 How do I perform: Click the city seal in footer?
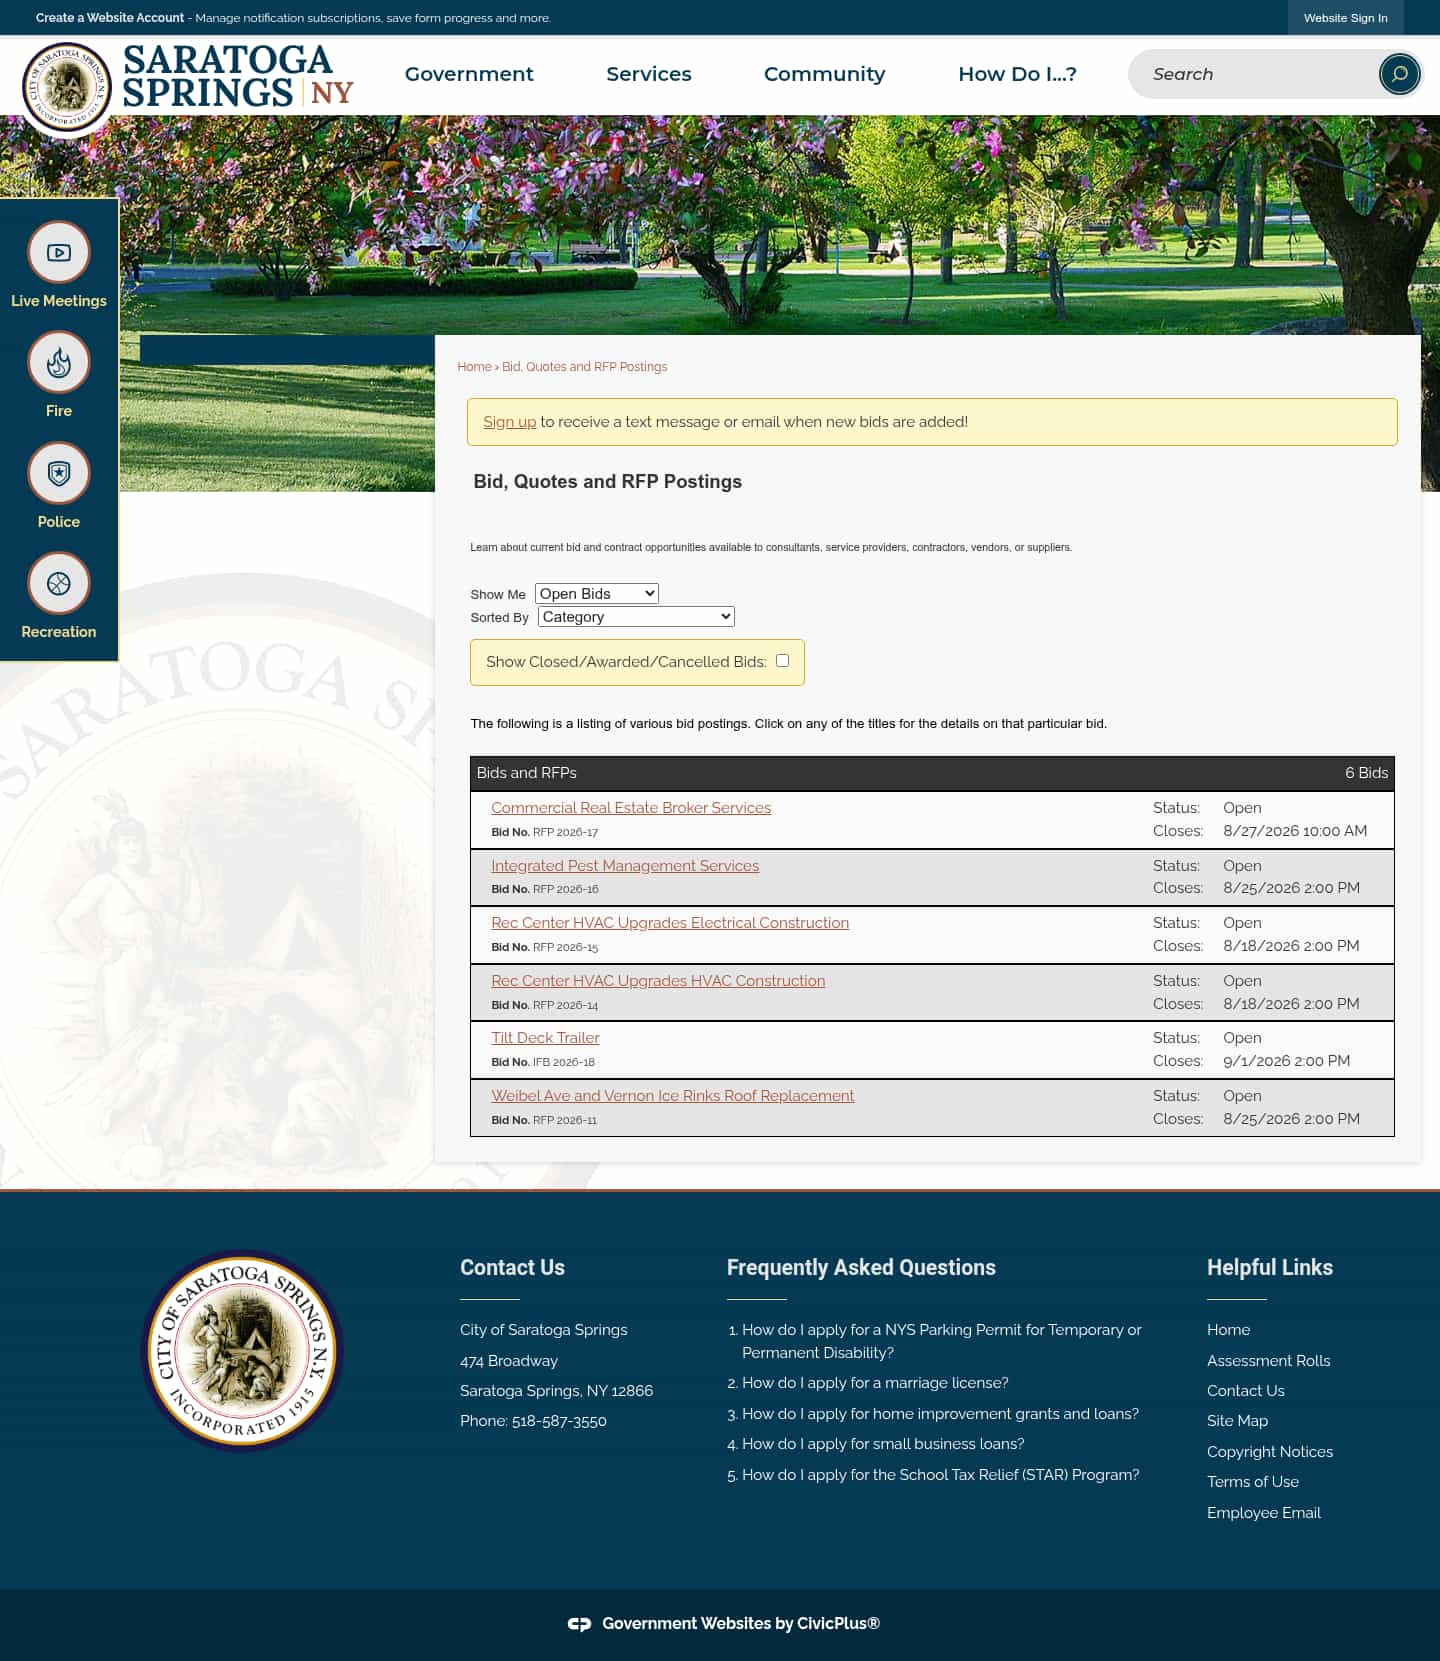pyautogui.click(x=242, y=1350)
